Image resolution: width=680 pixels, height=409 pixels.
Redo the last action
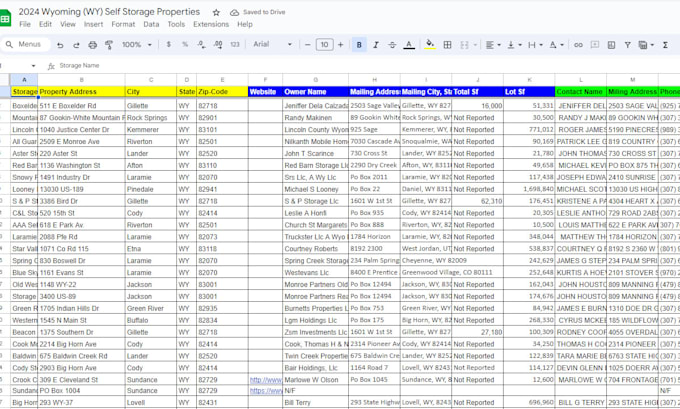76,45
